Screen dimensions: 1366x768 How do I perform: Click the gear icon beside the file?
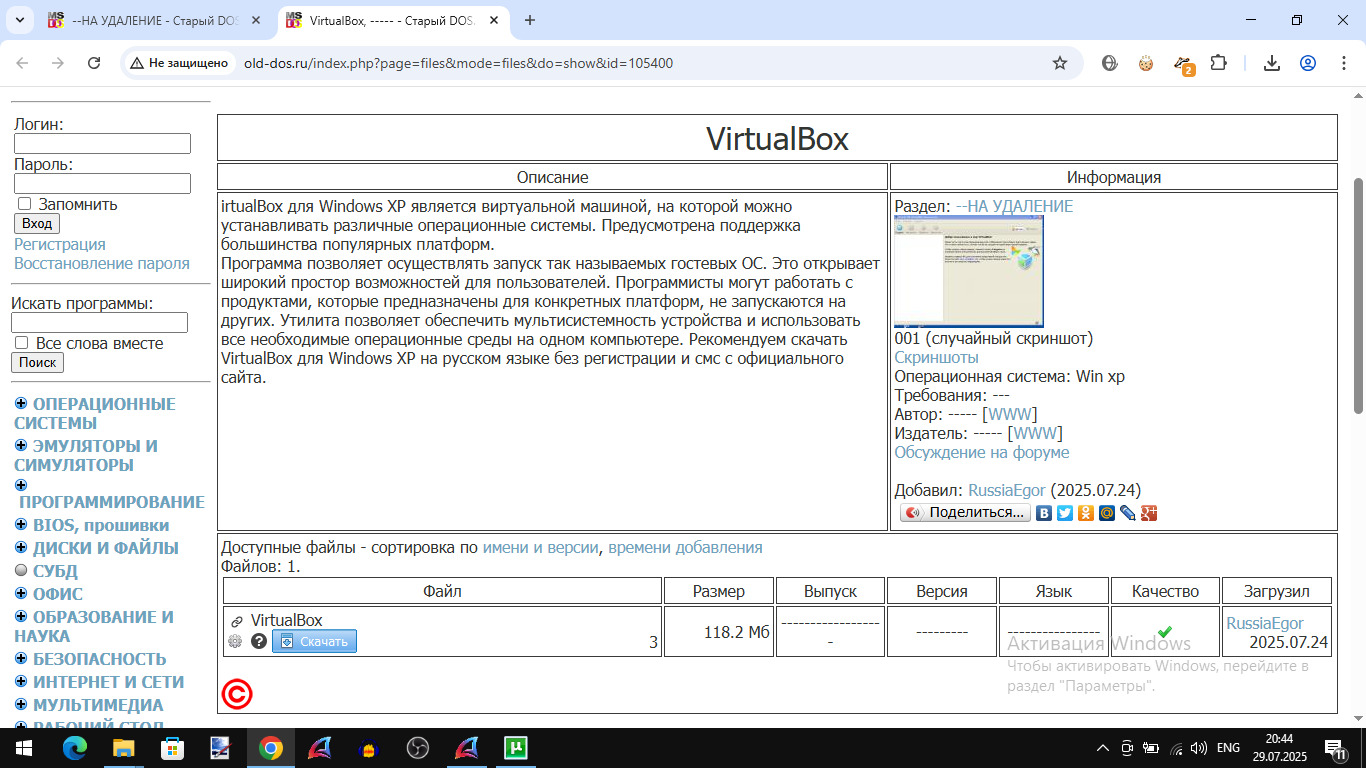(235, 641)
